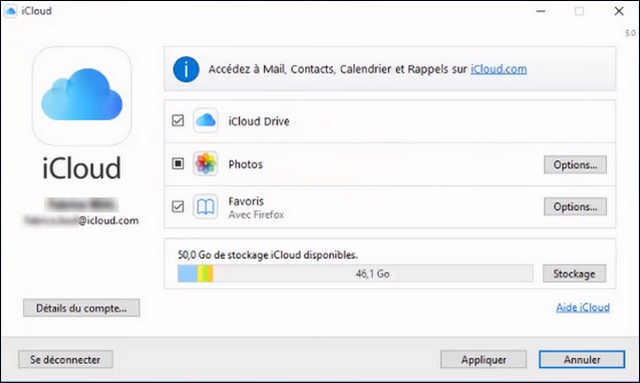
Task: Click the '46,1 Go' storage value
Action: click(x=372, y=274)
